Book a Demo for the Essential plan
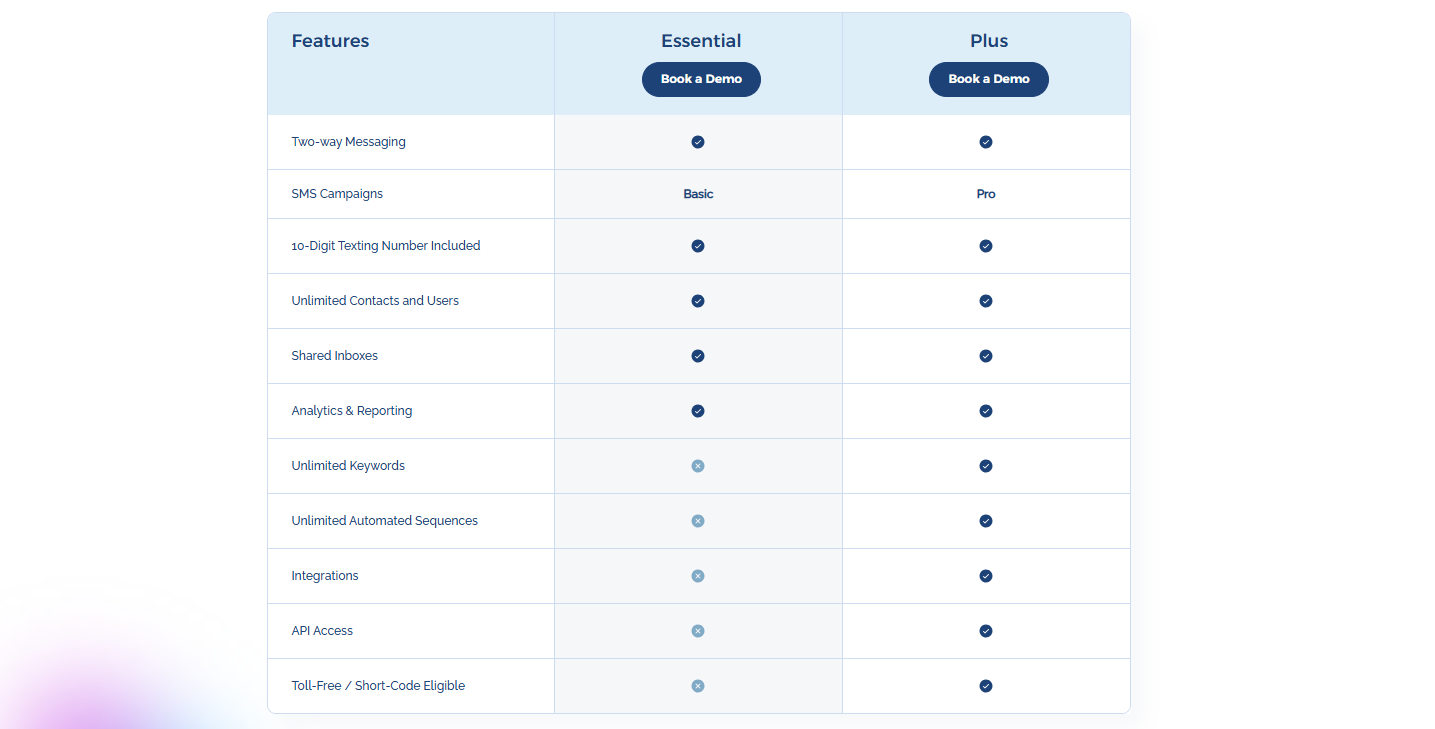This screenshot has height=729, width=1435. pos(701,79)
